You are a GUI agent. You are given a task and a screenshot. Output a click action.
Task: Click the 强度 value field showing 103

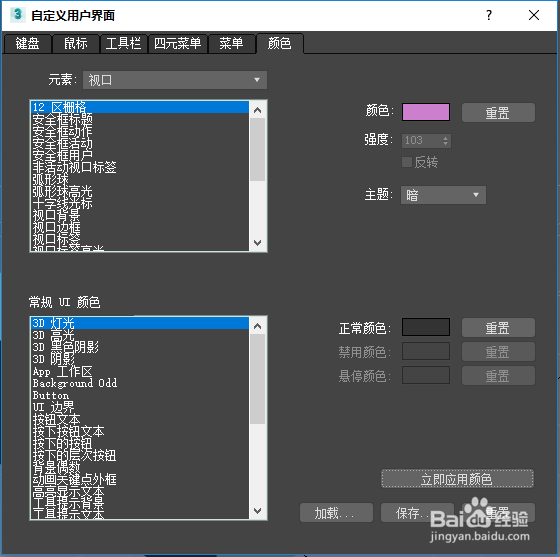pyautogui.click(x=422, y=140)
